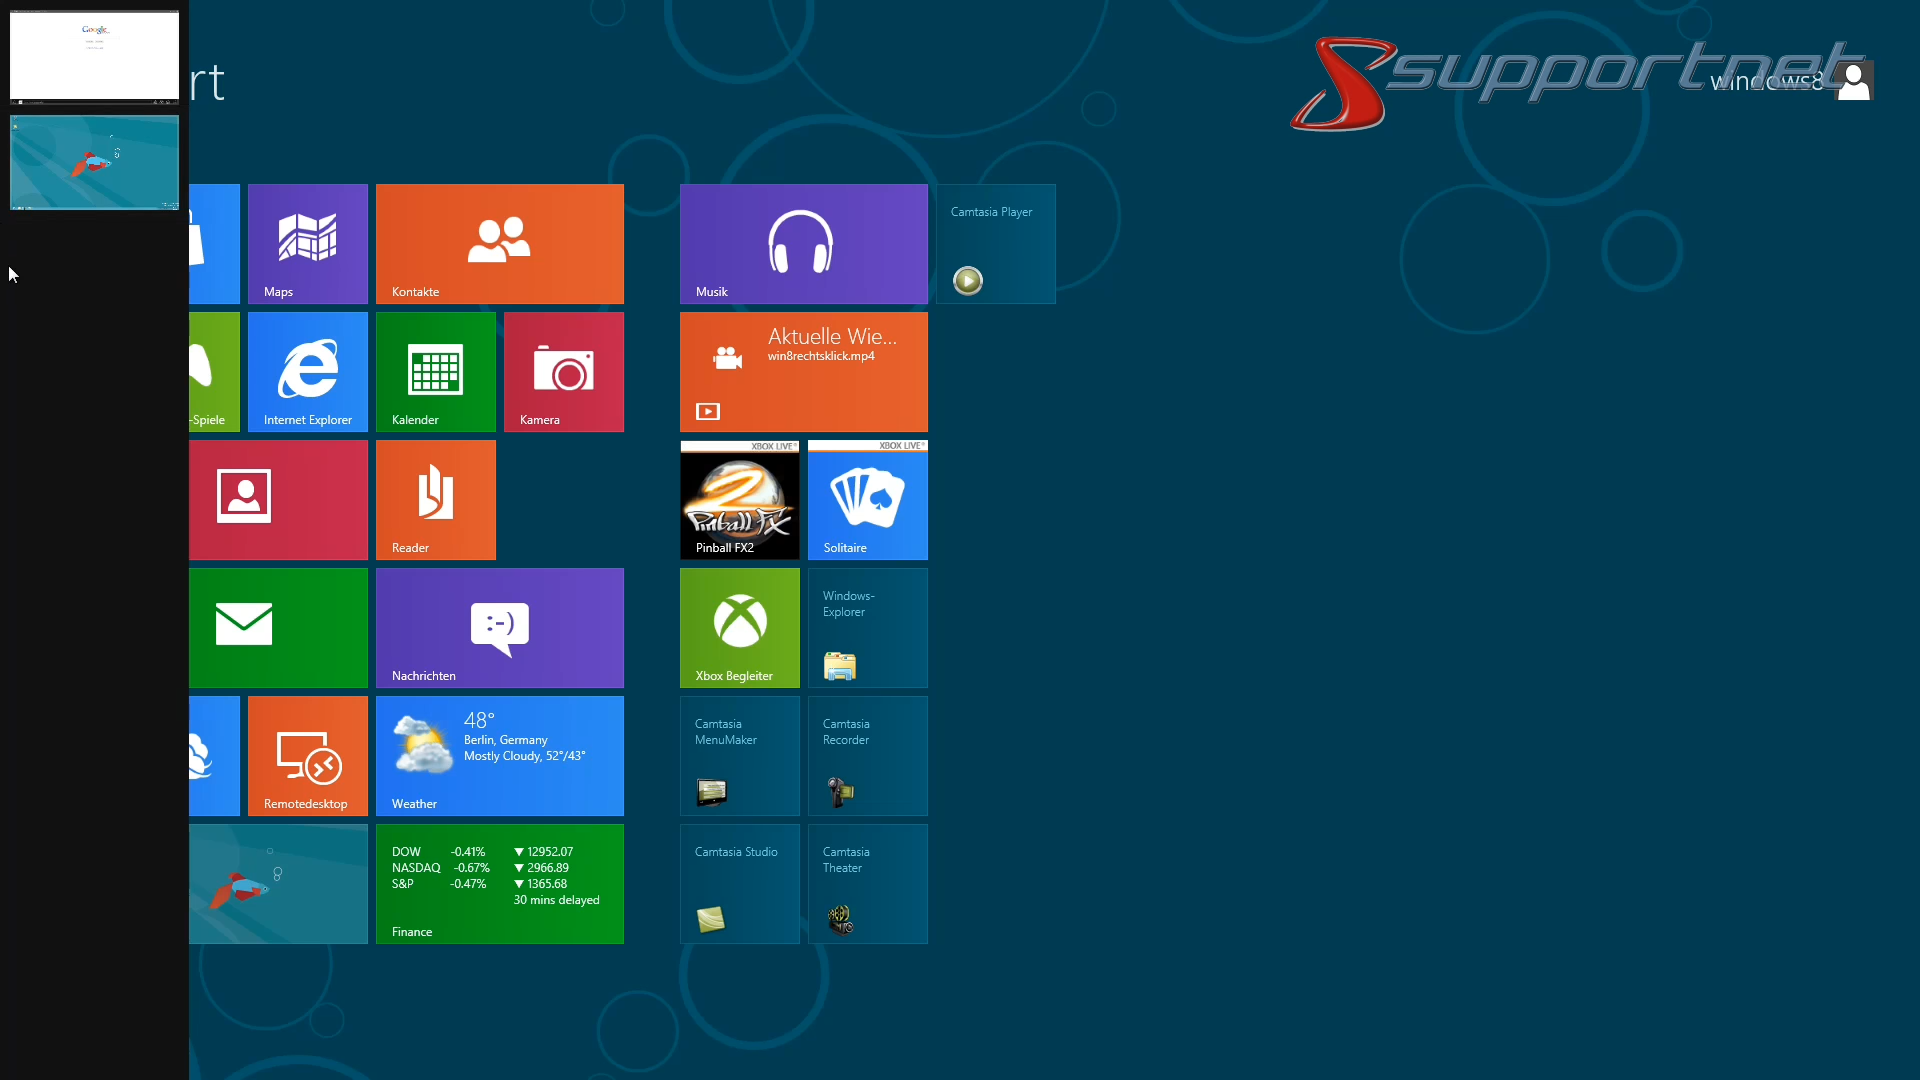Image resolution: width=1920 pixels, height=1080 pixels.
Task: Open Camtasia Recorder tile
Action: coord(868,756)
